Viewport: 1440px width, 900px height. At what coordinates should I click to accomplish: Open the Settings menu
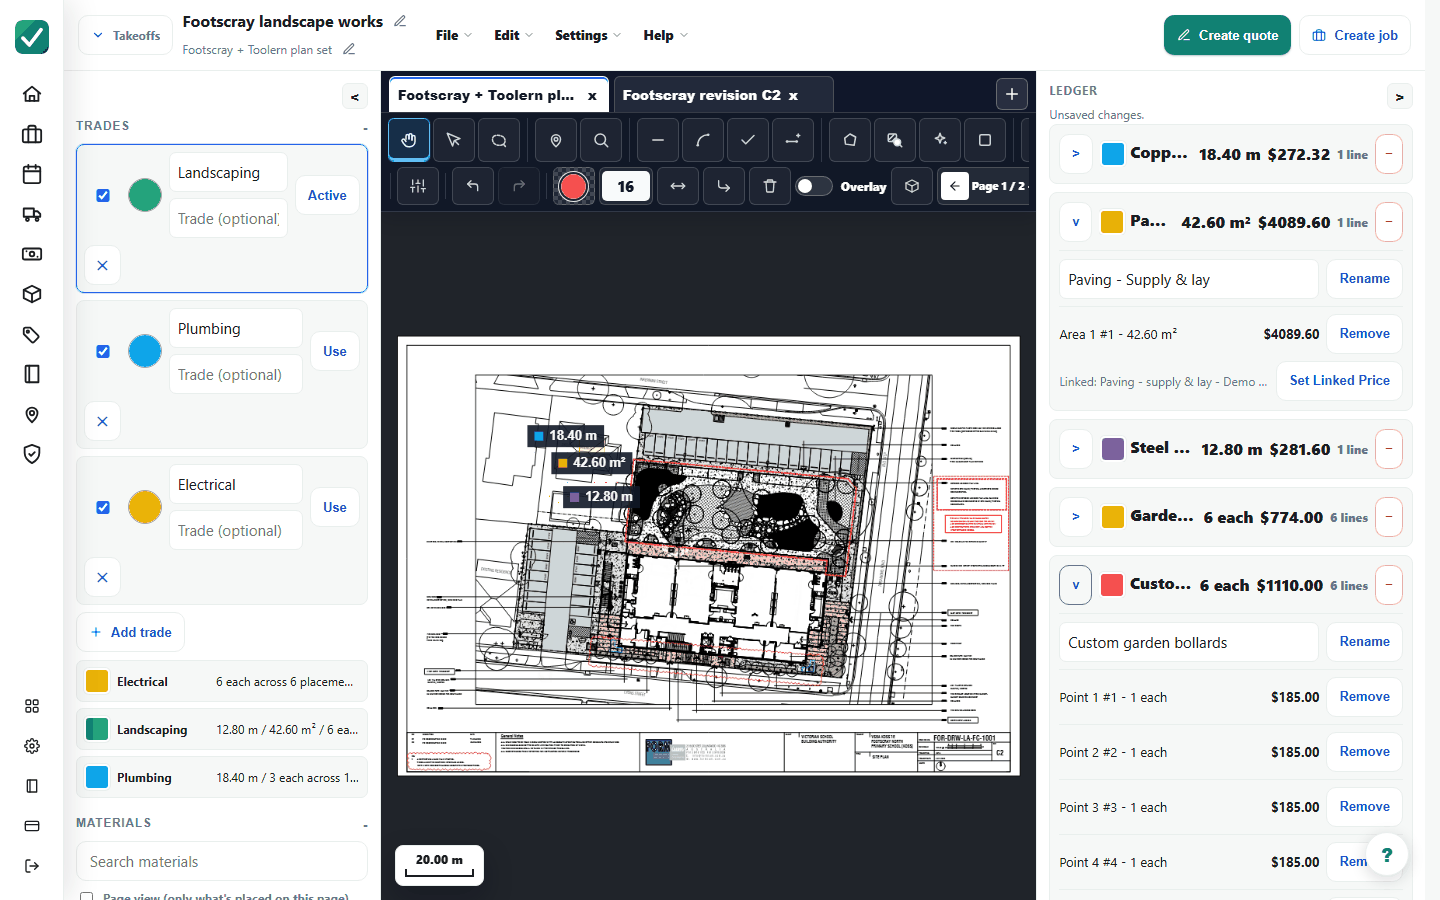point(588,35)
